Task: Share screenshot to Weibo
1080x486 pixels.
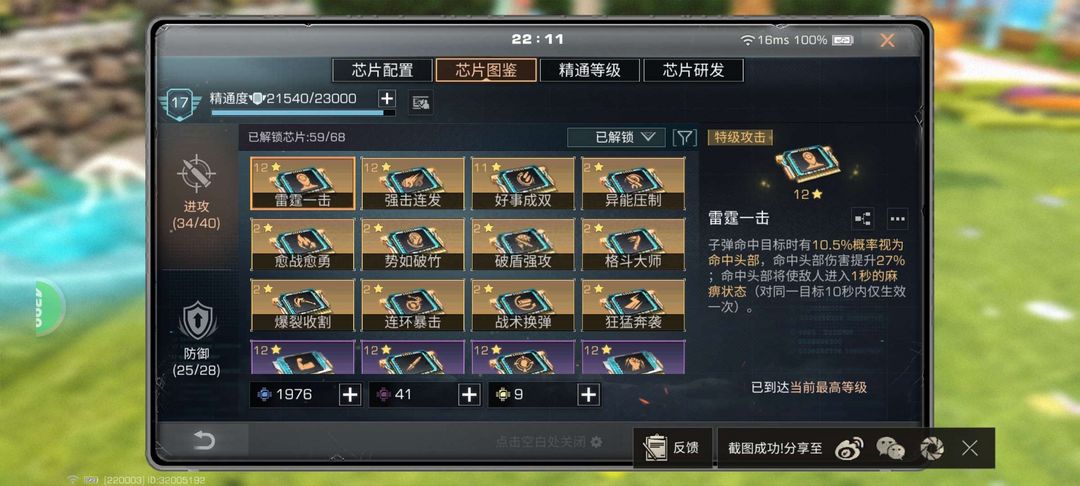Action: tap(849, 449)
